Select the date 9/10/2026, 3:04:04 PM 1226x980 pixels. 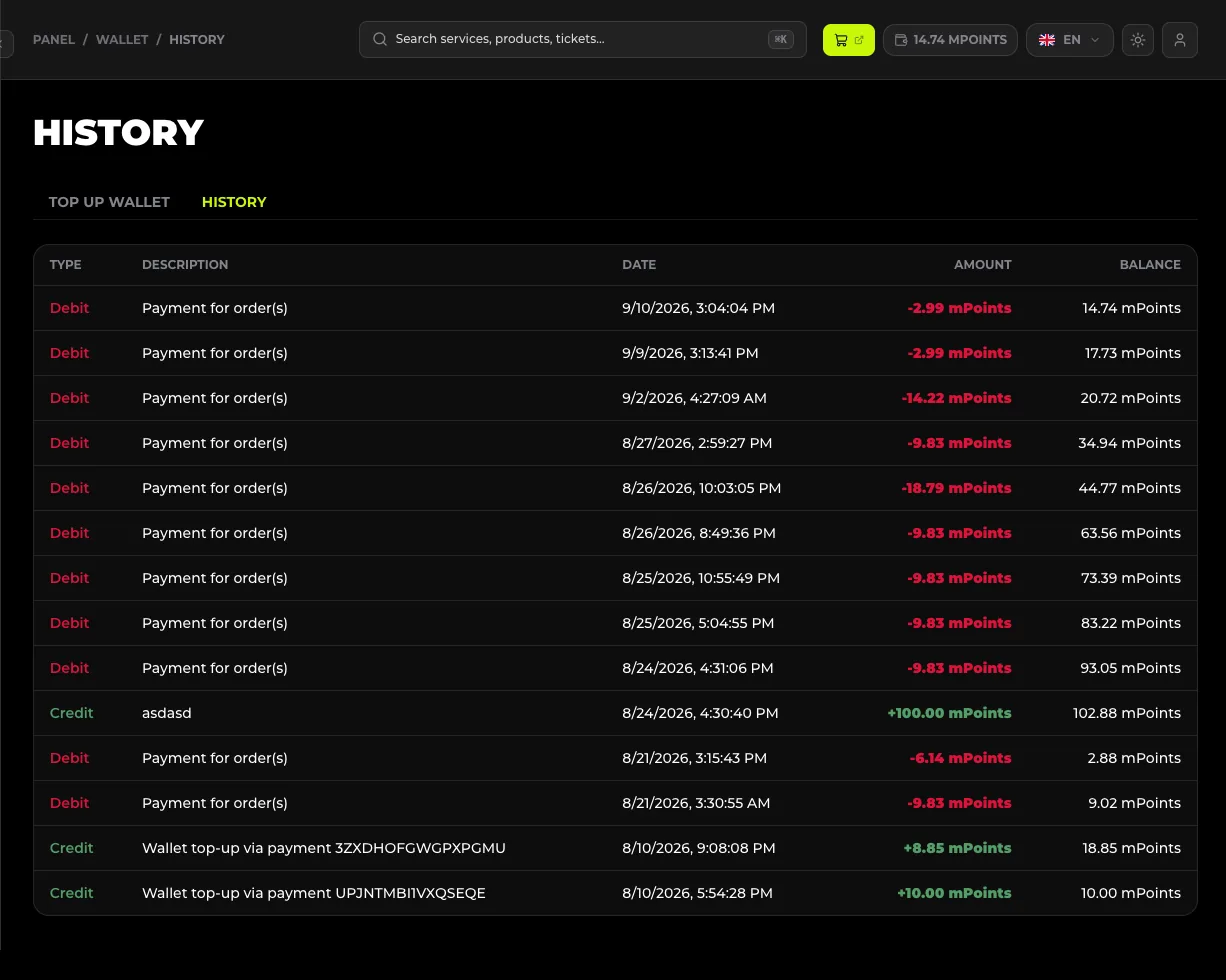(698, 308)
